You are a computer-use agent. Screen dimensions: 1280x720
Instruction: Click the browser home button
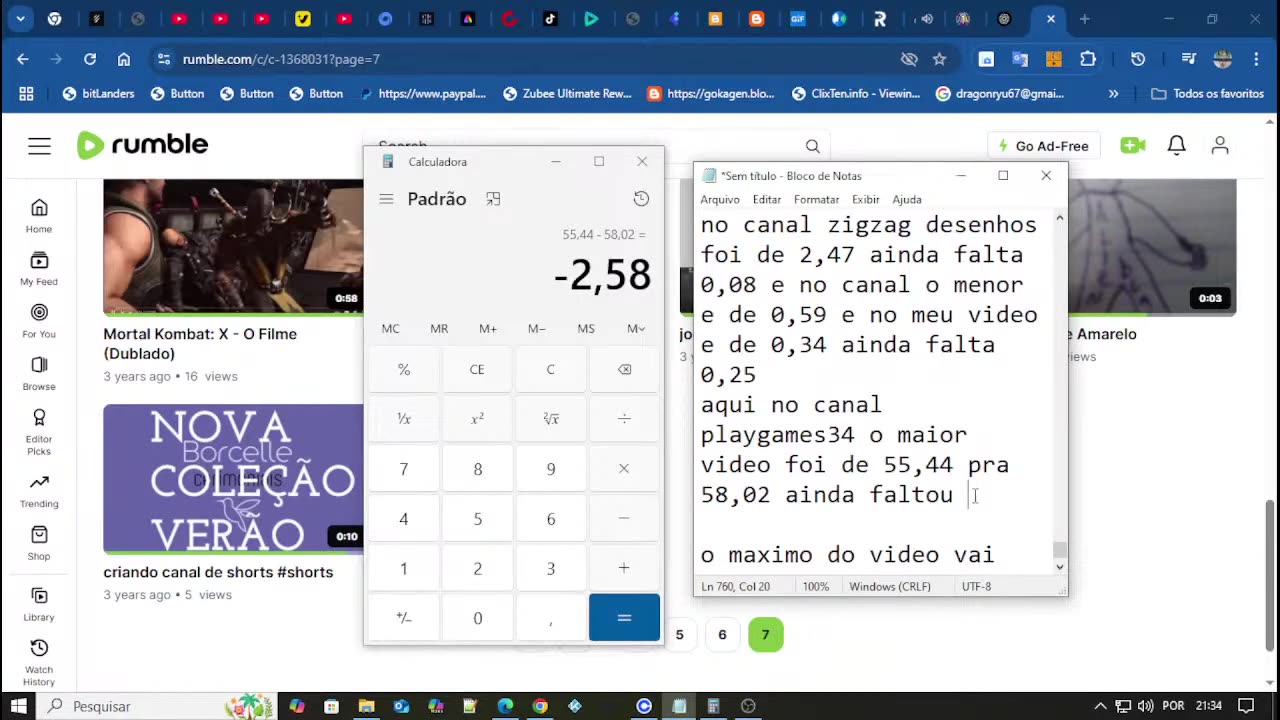point(124,59)
